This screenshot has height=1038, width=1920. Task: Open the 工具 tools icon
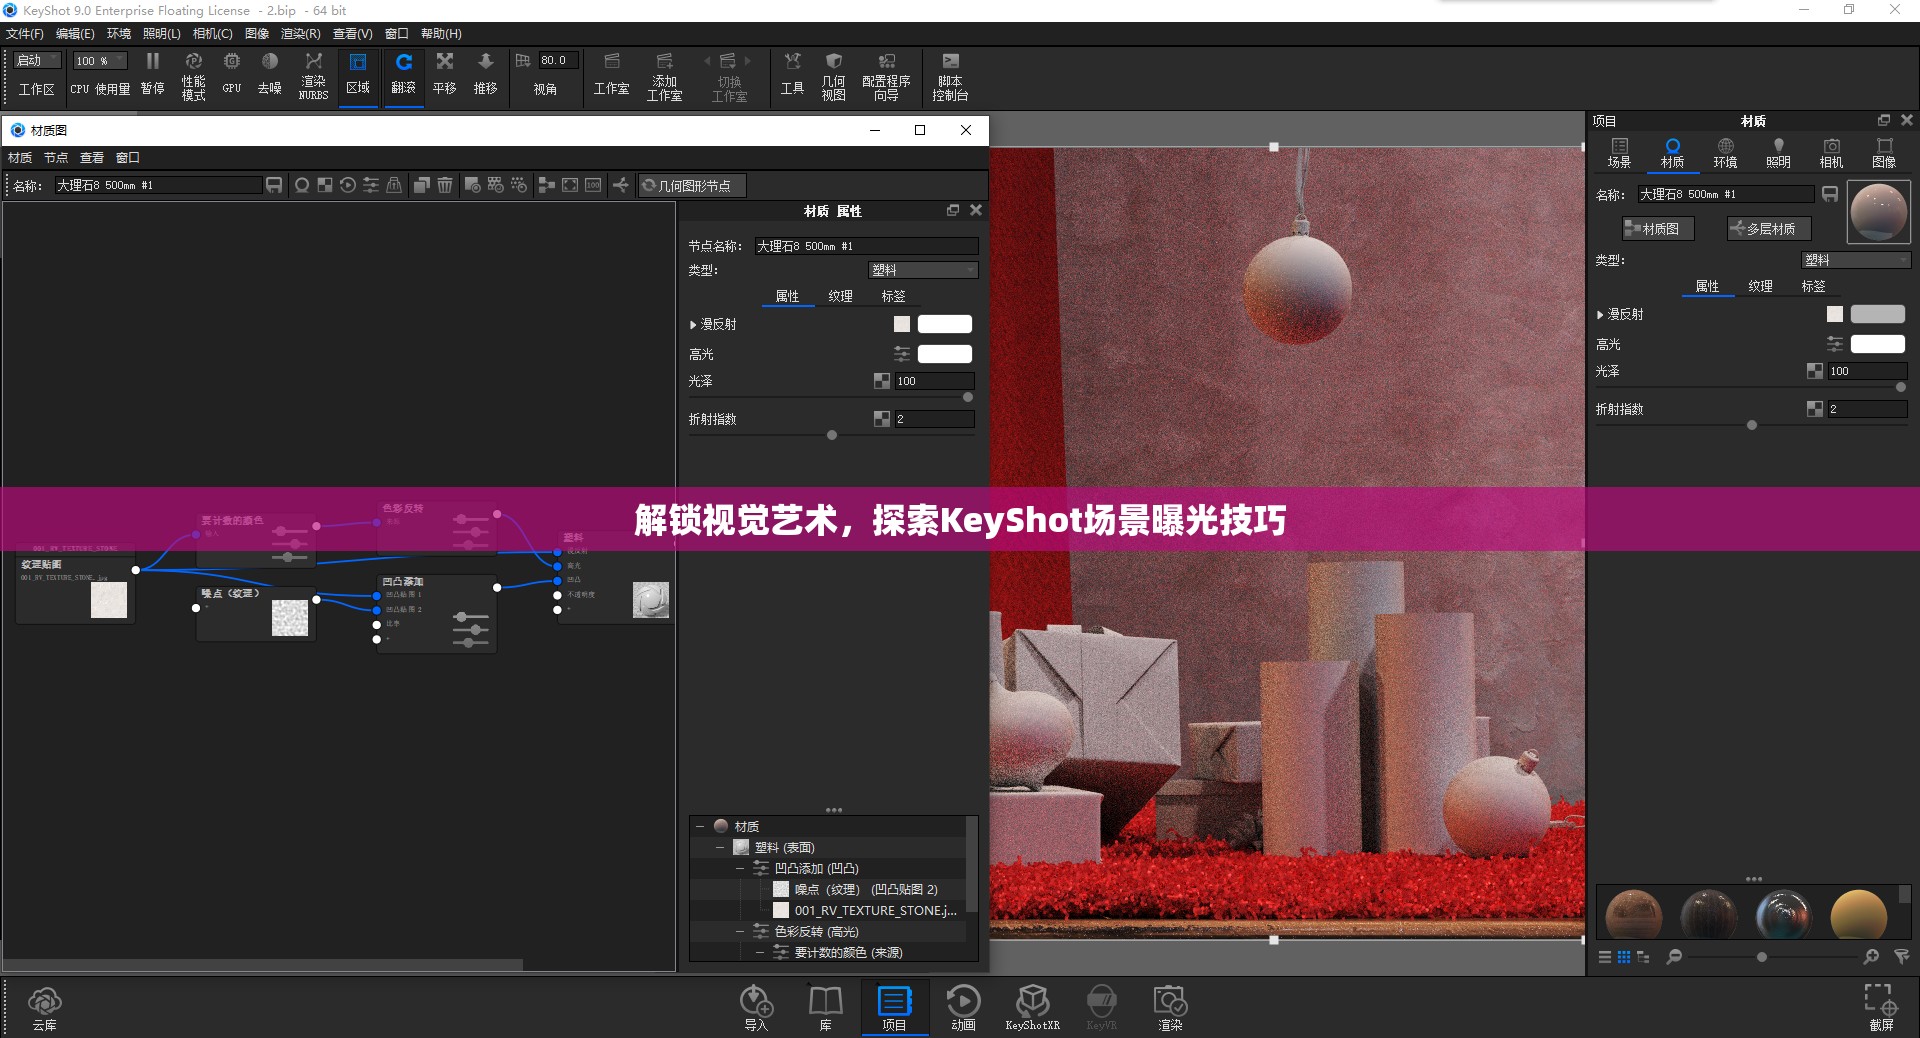point(792,74)
